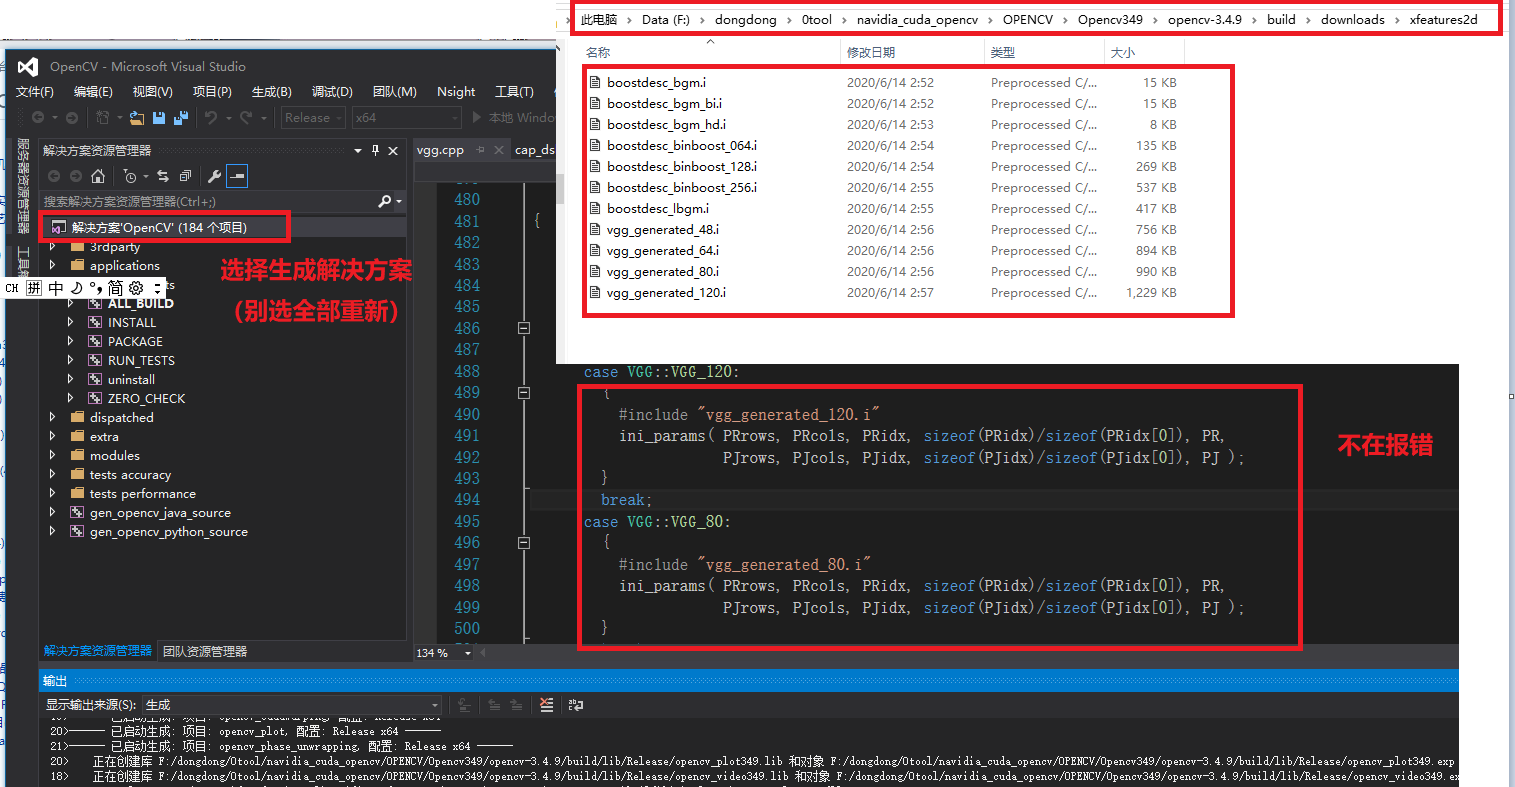1515x787 pixels.
Task: Select solution 'OpenCV' root node
Action: tap(159, 227)
